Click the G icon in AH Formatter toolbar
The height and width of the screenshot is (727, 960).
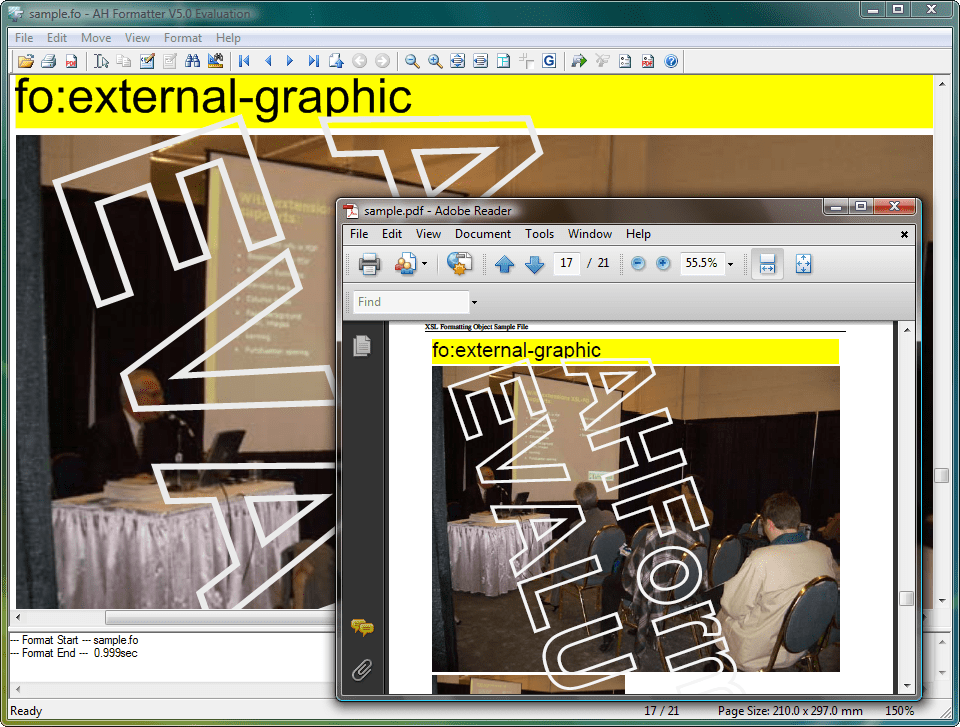tap(549, 61)
